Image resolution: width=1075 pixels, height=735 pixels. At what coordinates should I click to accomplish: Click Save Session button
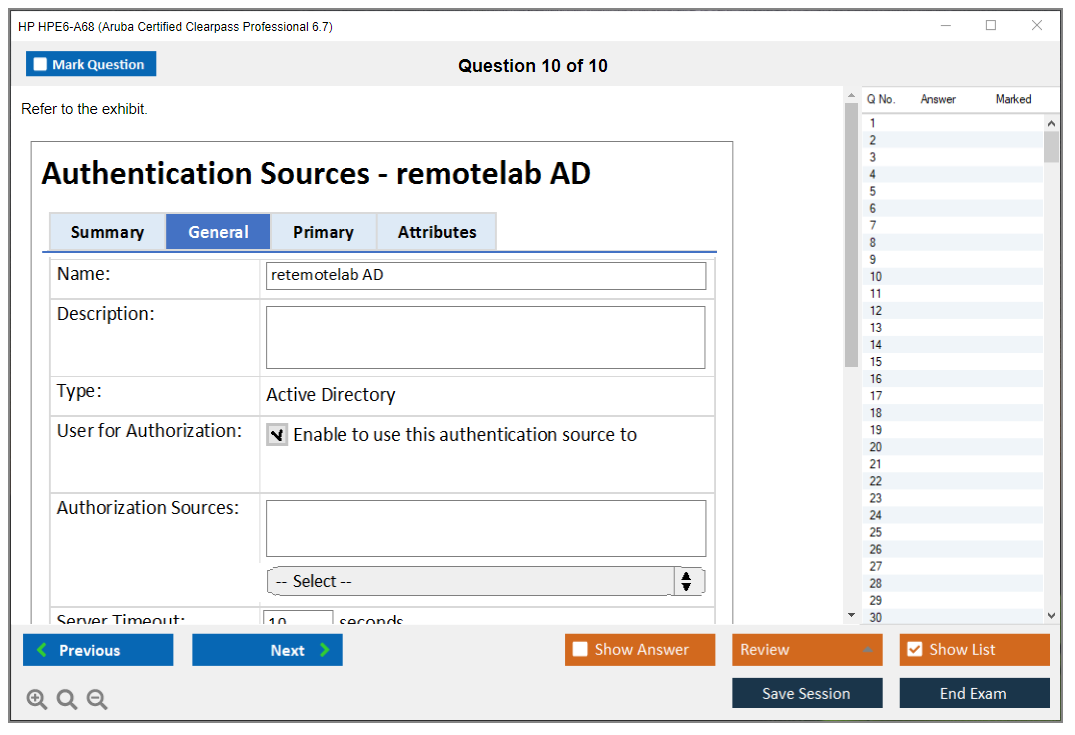[x=807, y=693]
